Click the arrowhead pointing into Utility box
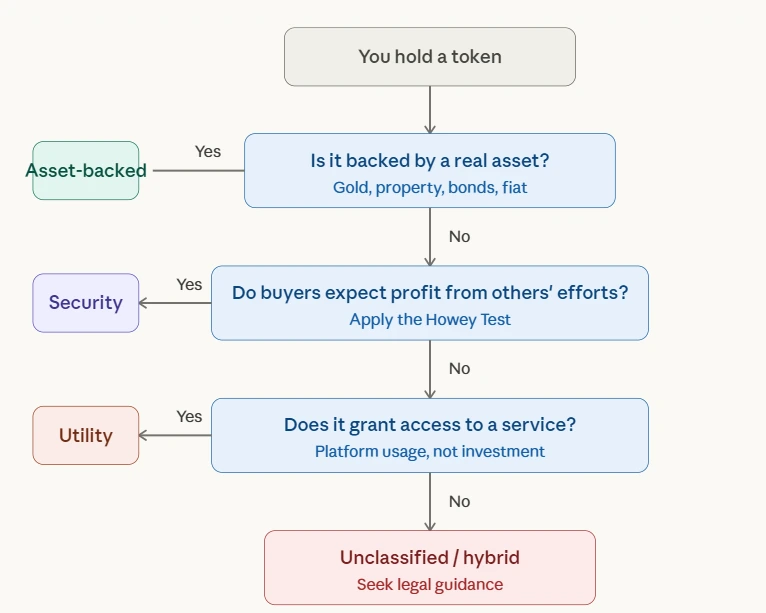 pyautogui.click(x=144, y=436)
